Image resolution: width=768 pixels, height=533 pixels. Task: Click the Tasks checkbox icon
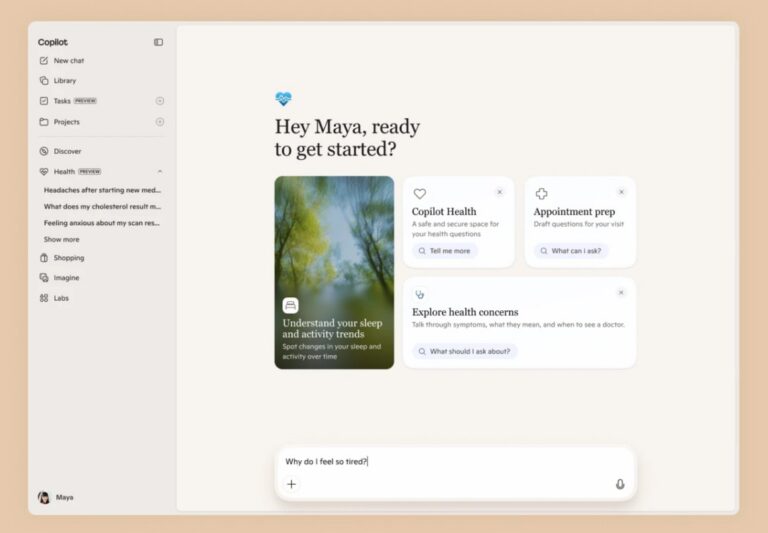point(44,101)
